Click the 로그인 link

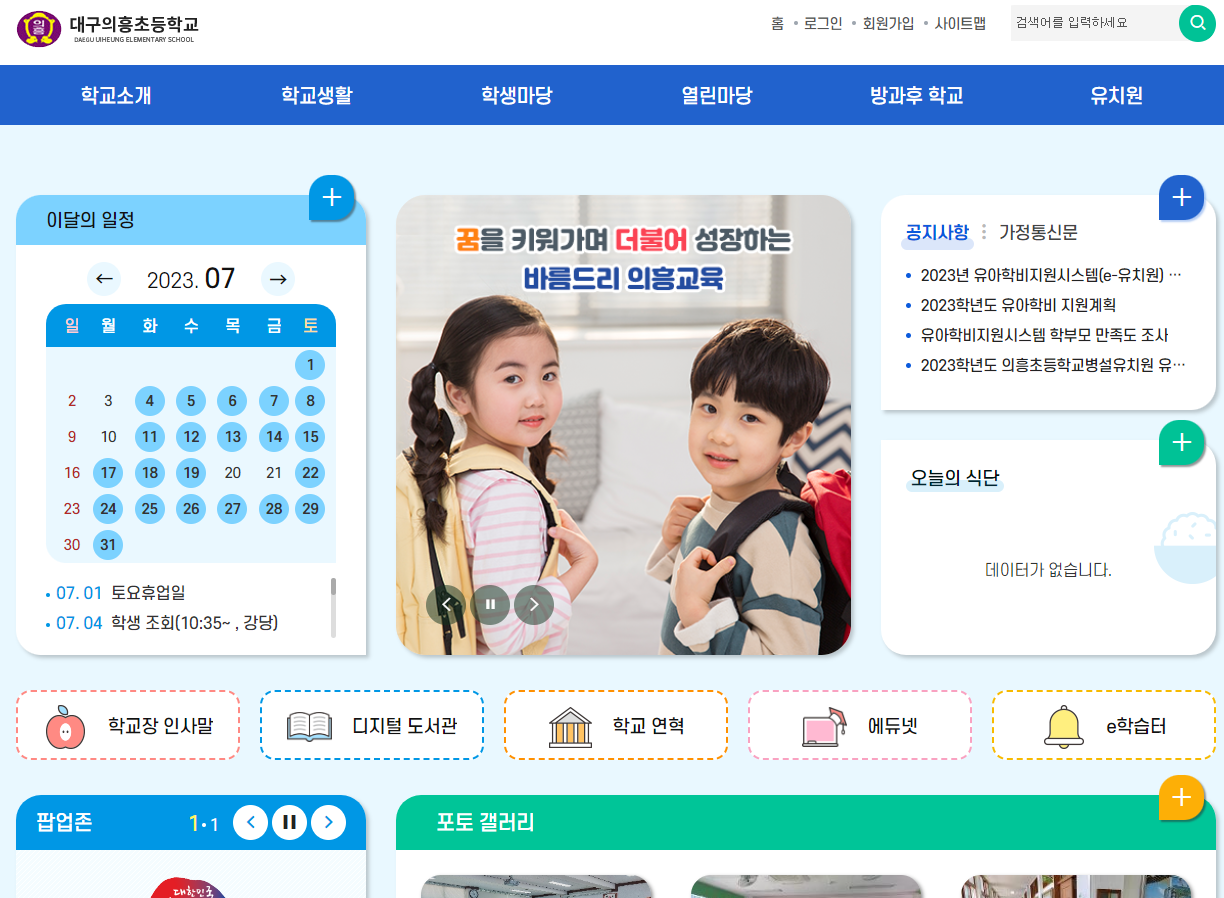click(823, 23)
